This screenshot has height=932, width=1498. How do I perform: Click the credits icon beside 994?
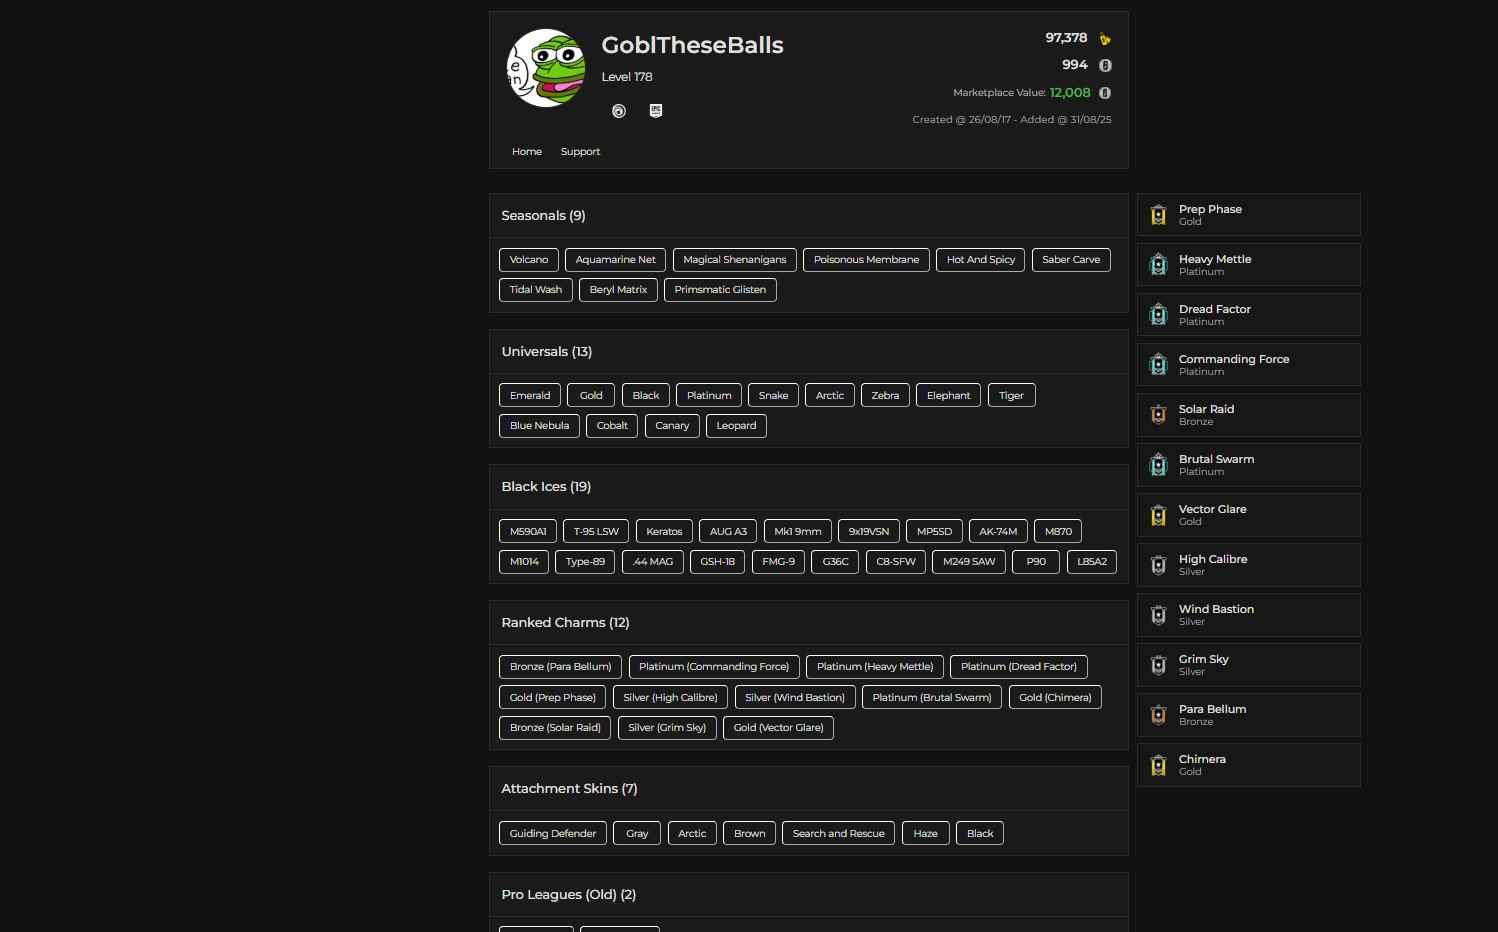[x=1105, y=65]
